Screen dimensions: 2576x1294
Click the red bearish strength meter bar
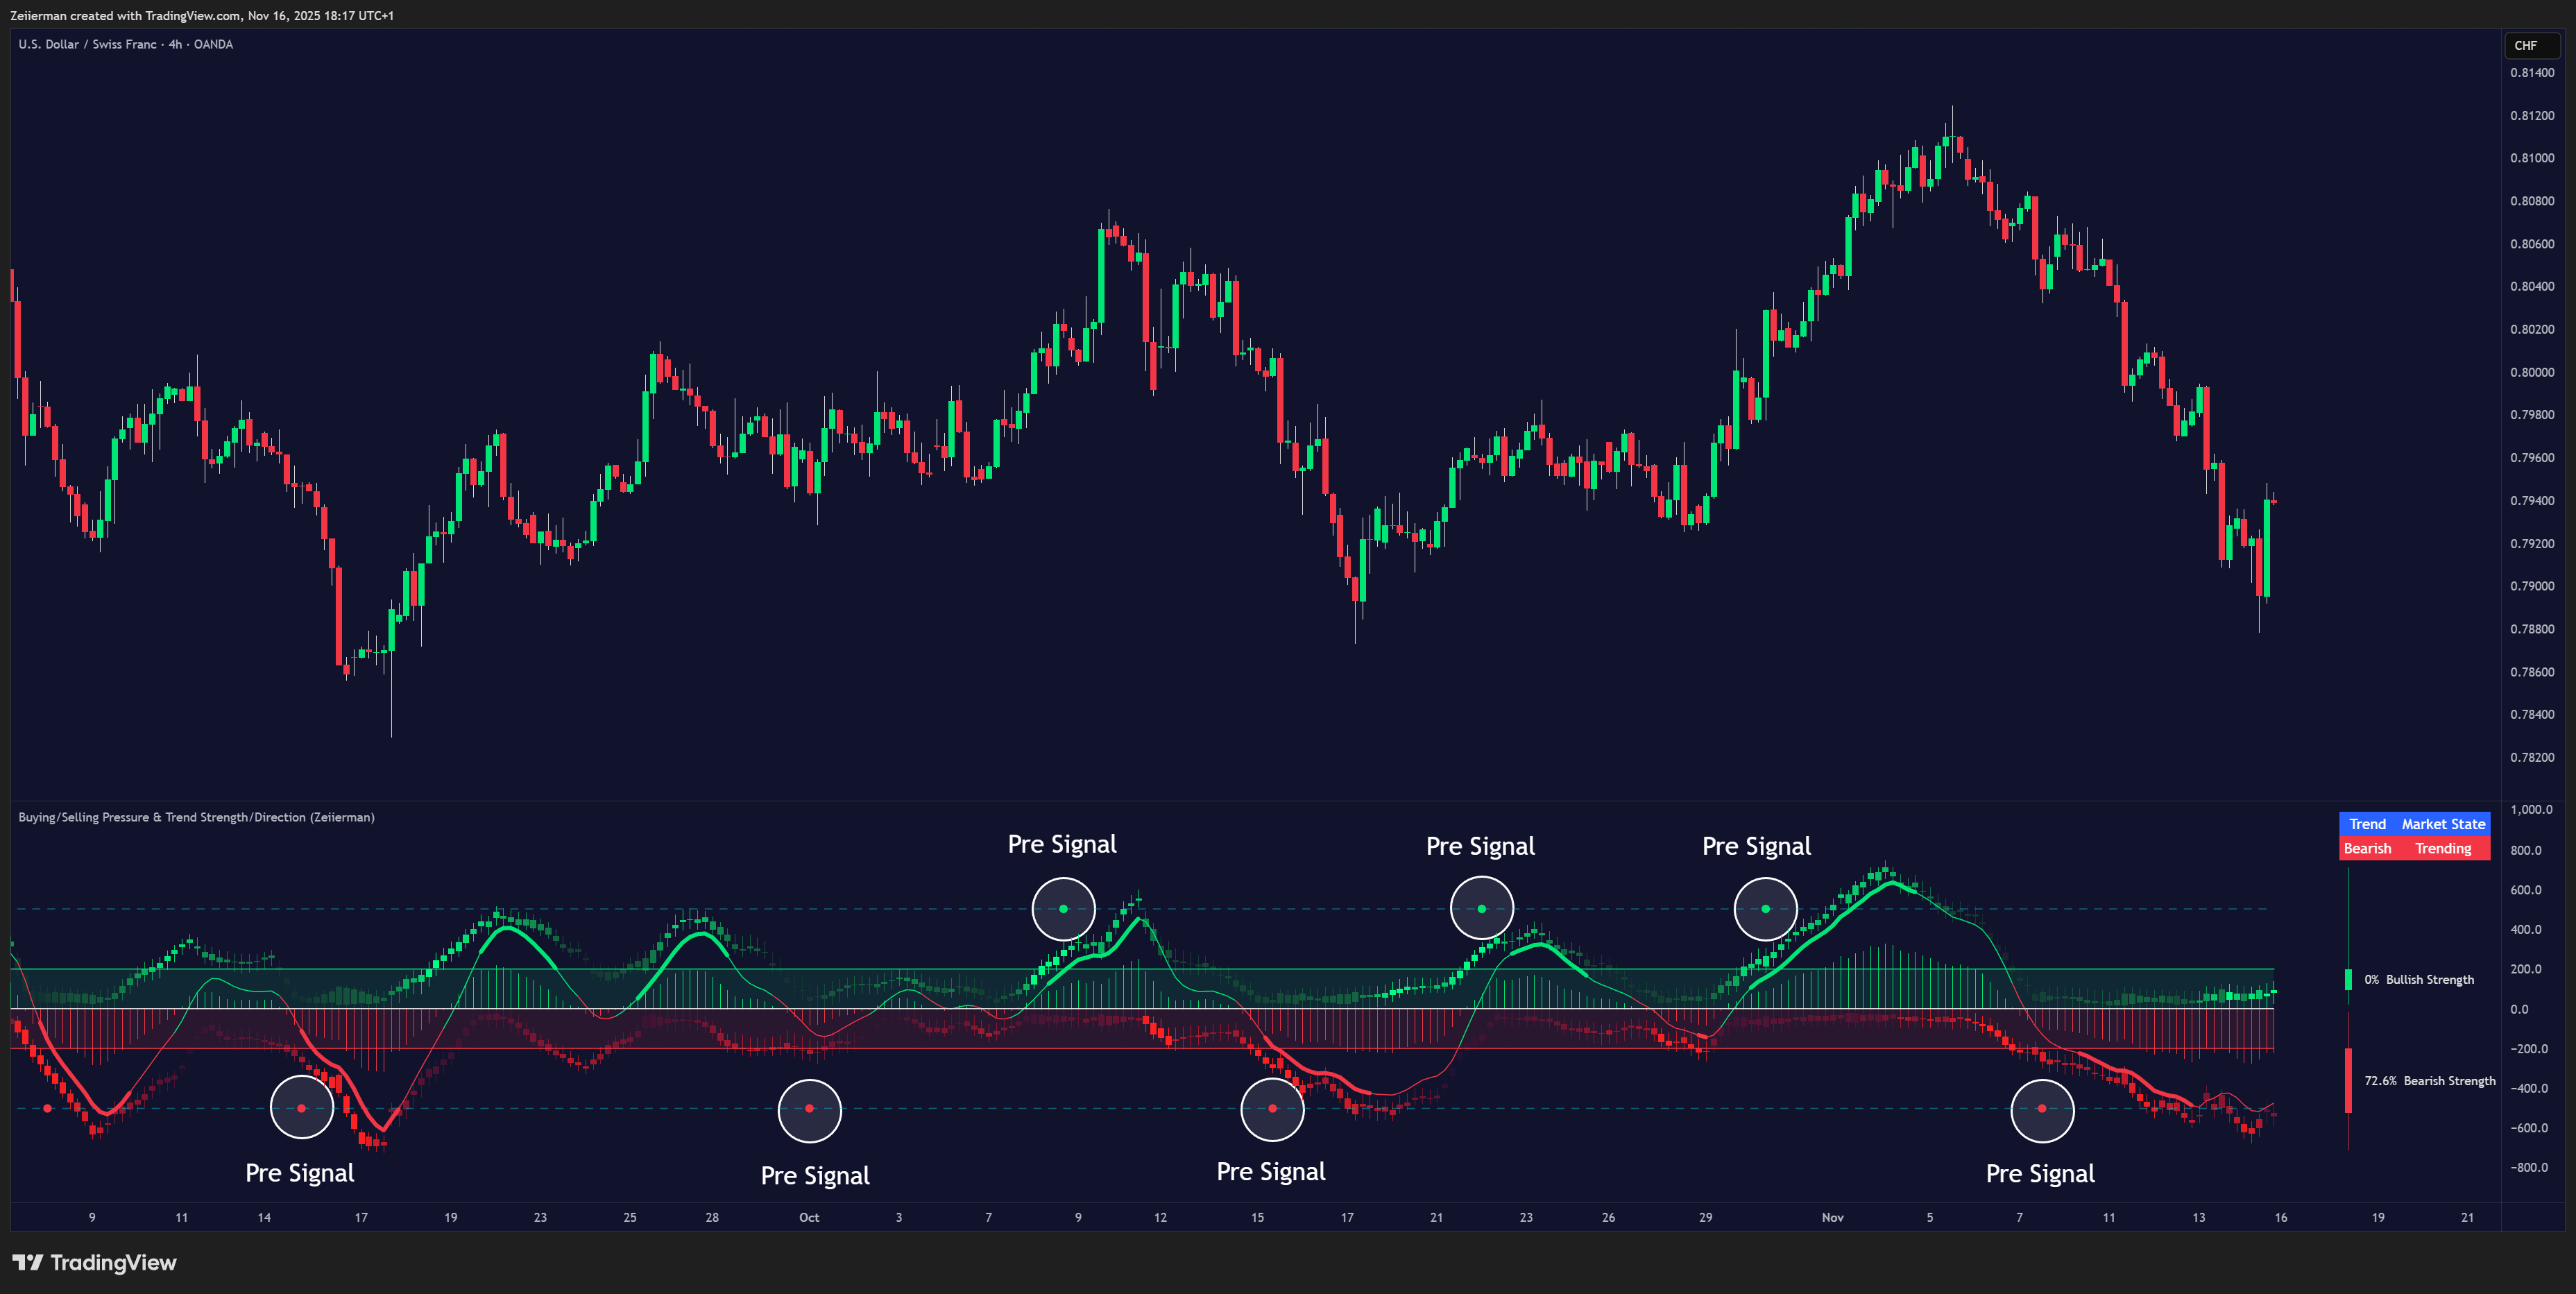tap(2348, 1081)
